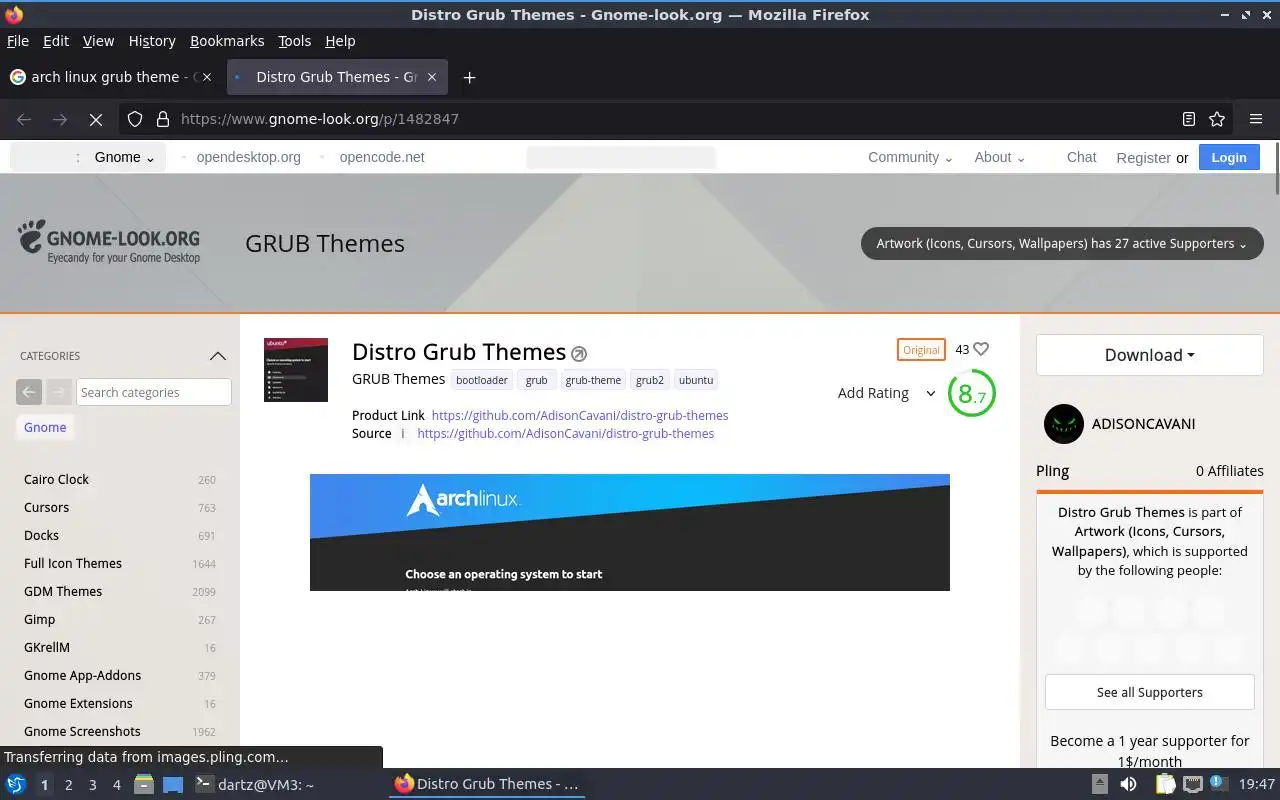Click the grub-theme tag
Viewport: 1280px width, 800px height.
coord(593,380)
